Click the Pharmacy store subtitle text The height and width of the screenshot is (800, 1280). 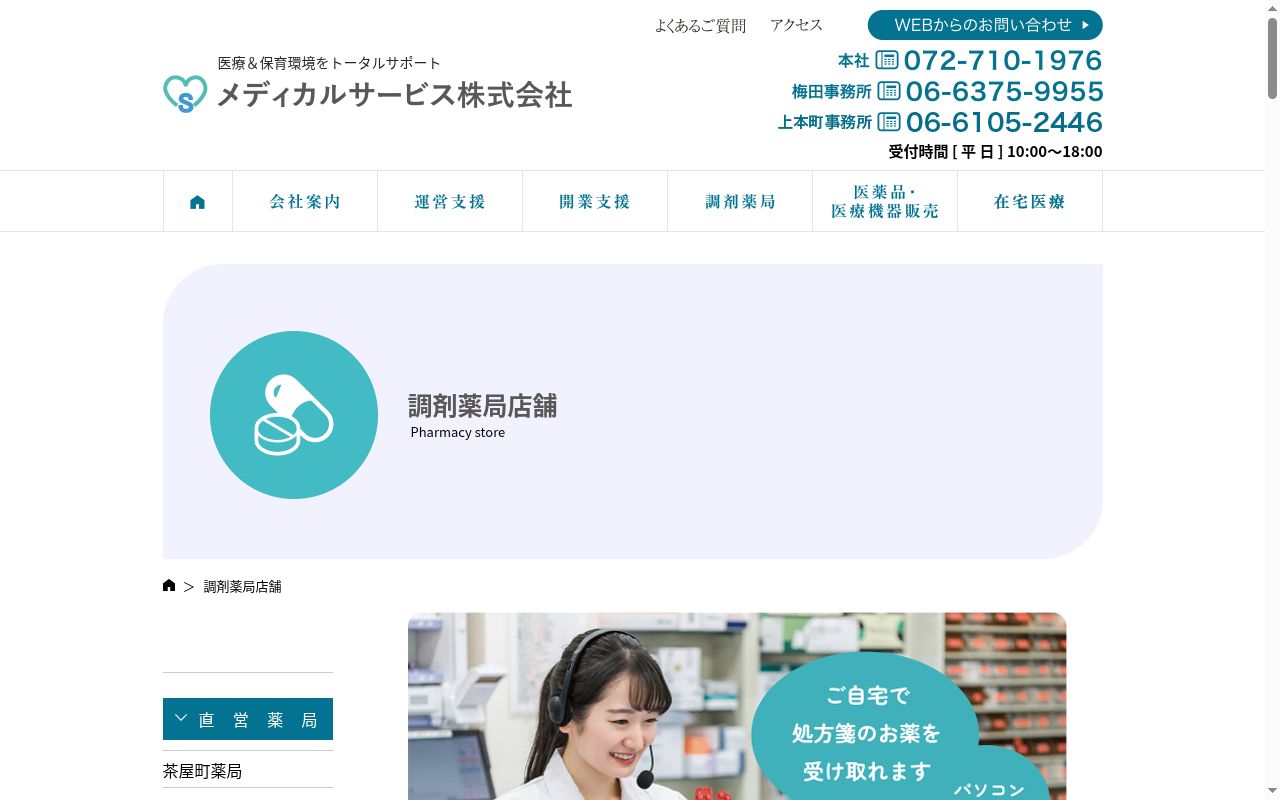click(x=458, y=432)
